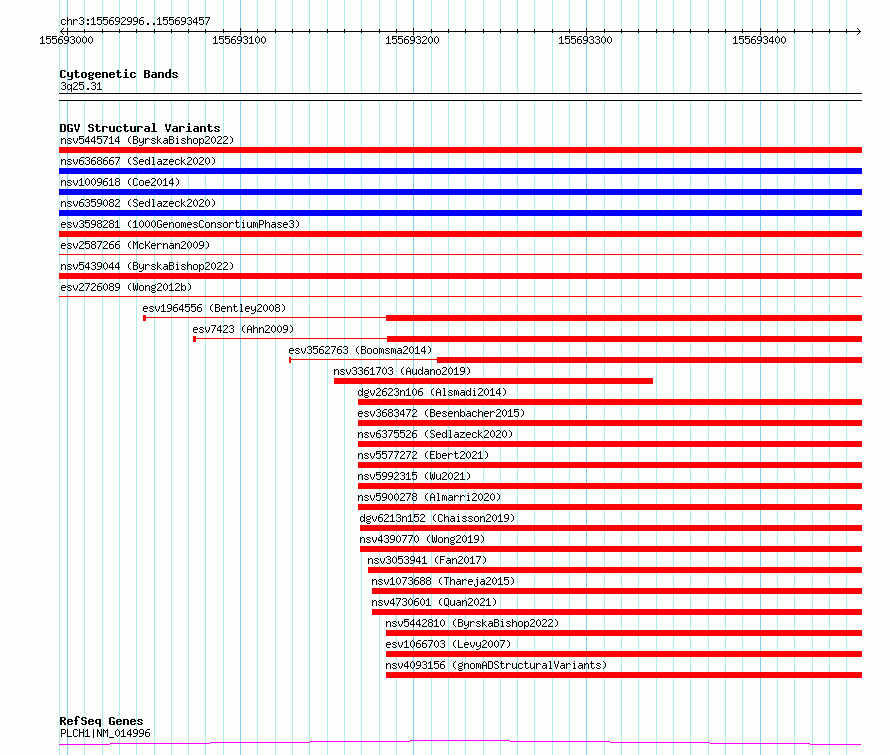Open nsv5442810 (ByrskaBishop2022) label
The image size is (890, 755).
[472, 623]
